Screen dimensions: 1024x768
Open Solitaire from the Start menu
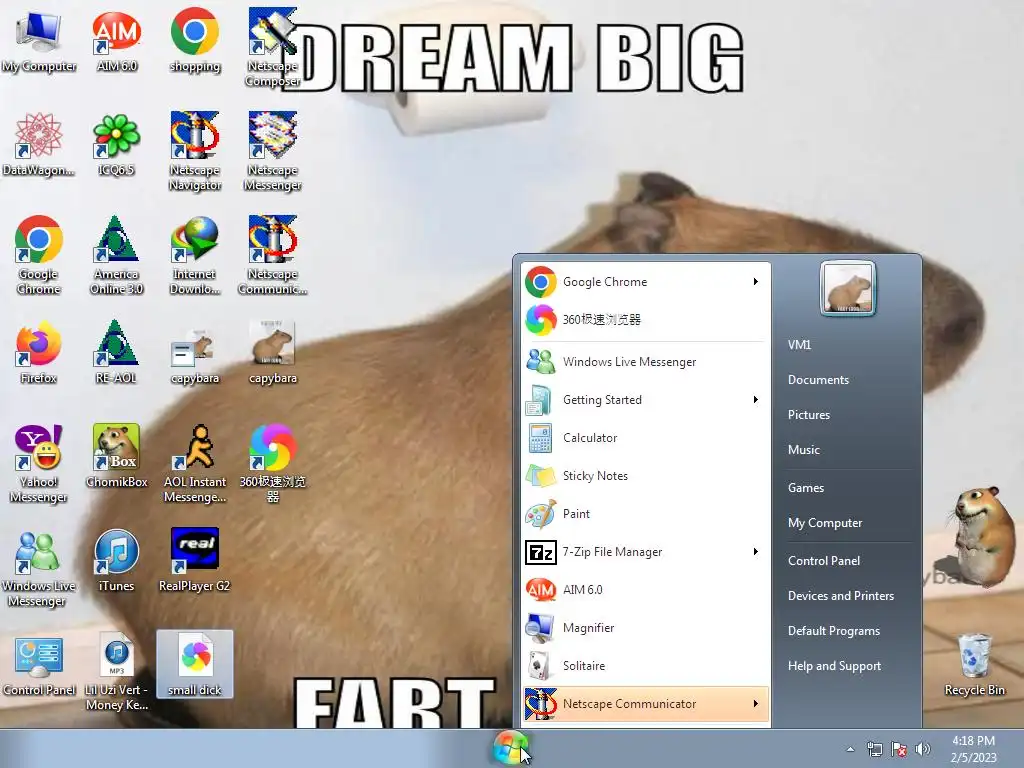pyautogui.click(x=645, y=665)
